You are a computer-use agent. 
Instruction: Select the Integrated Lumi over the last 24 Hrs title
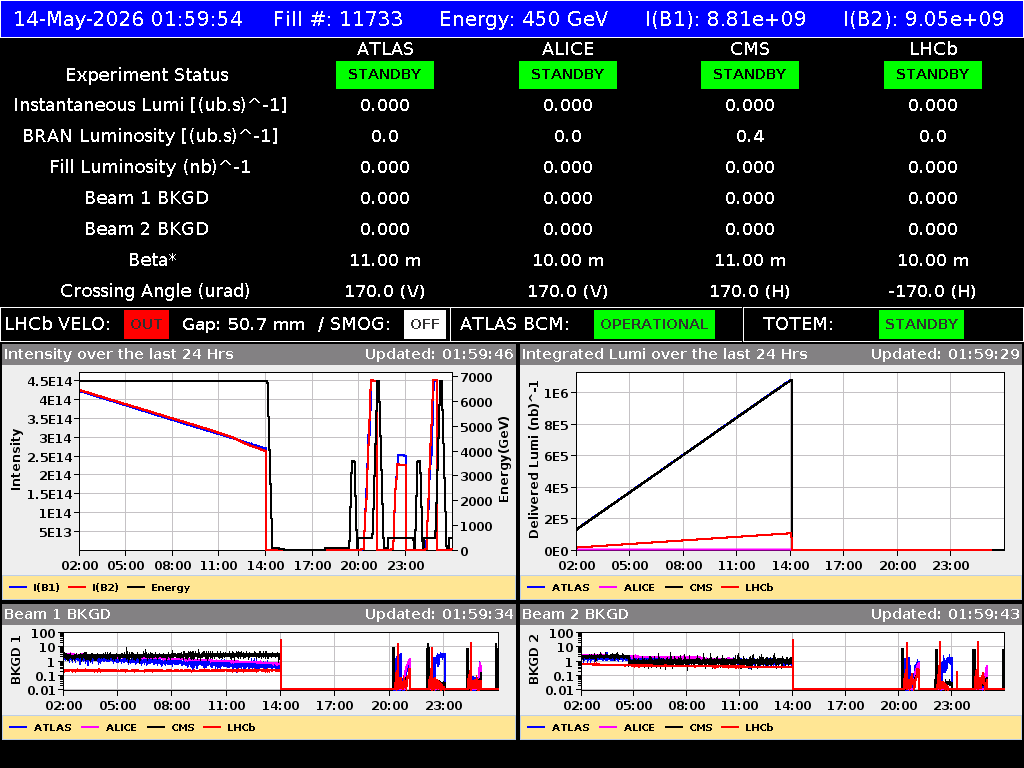point(665,354)
